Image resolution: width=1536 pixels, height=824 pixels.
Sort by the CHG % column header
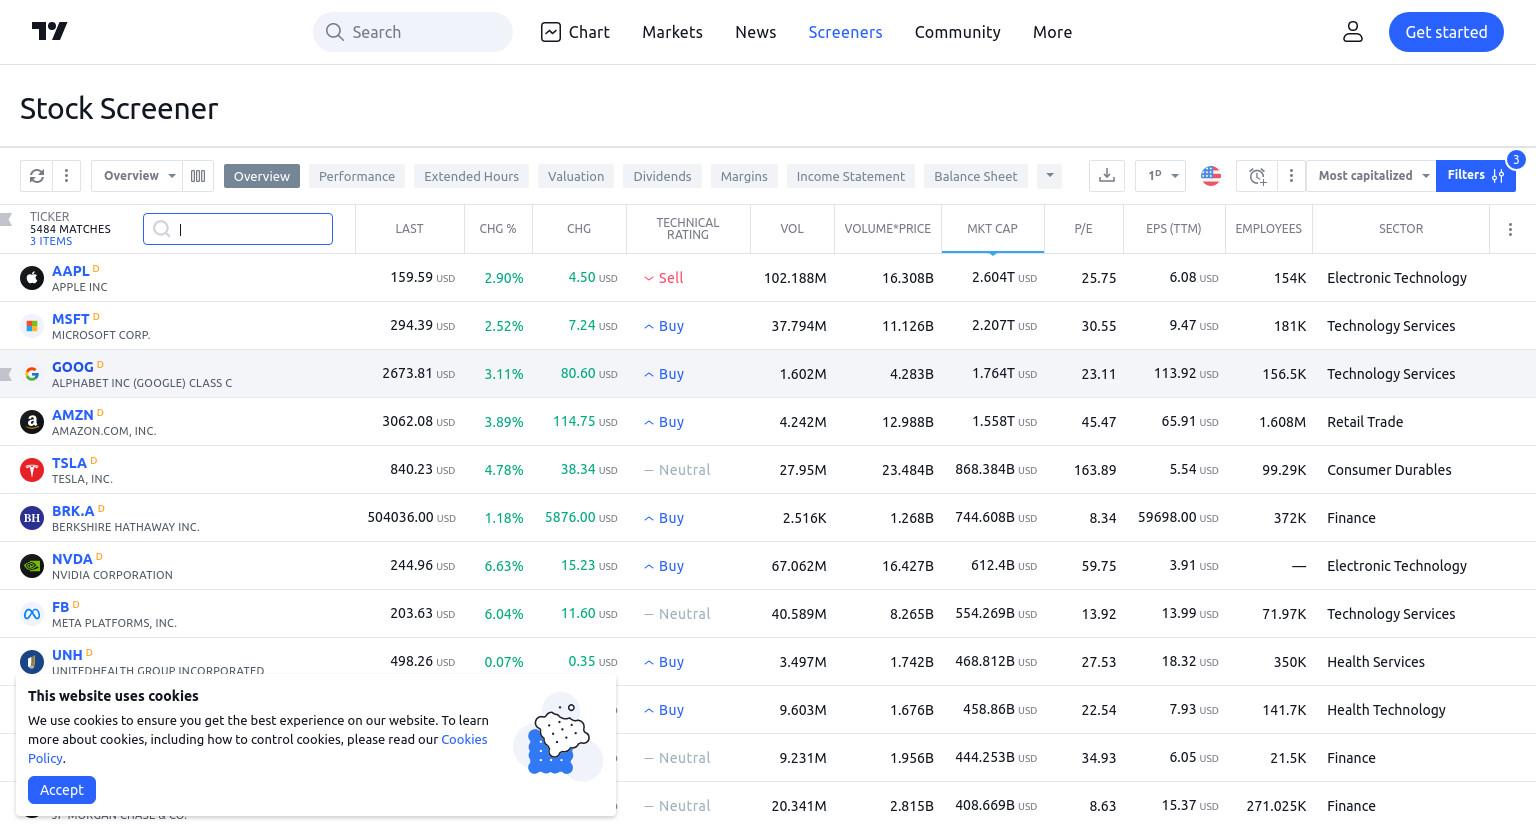498,229
